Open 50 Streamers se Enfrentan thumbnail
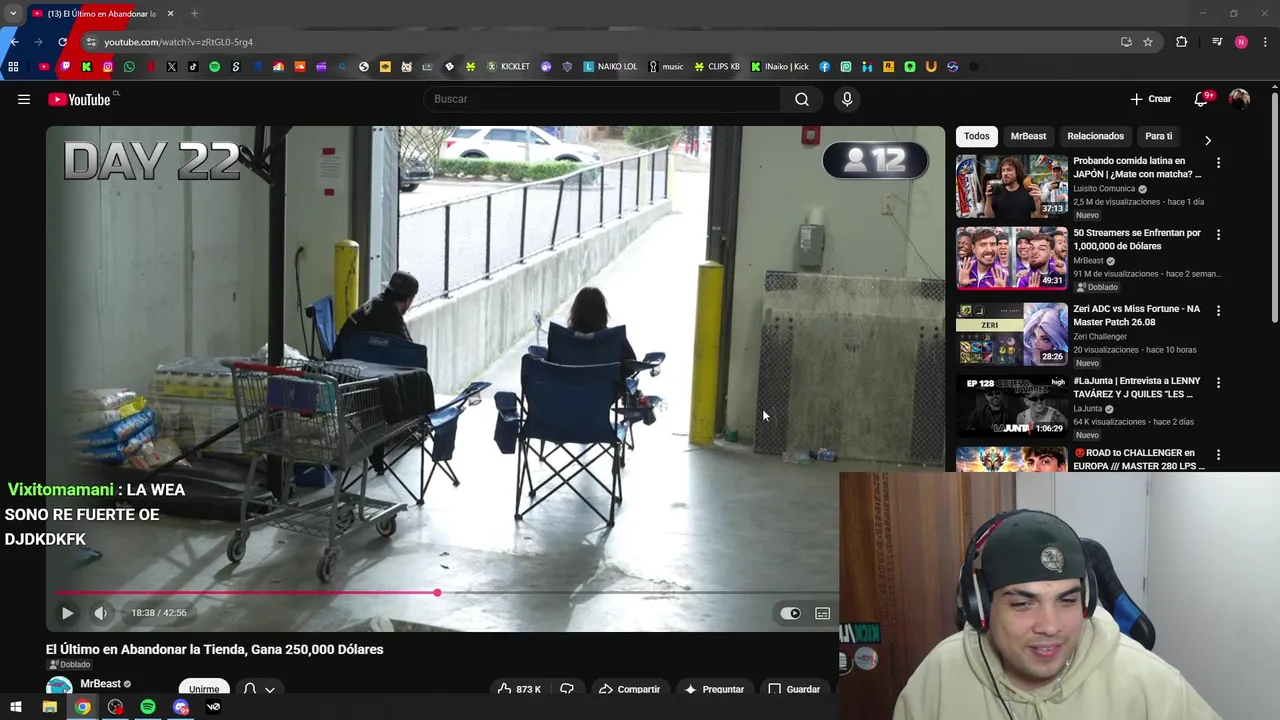The image size is (1280, 720). pyautogui.click(x=1011, y=258)
